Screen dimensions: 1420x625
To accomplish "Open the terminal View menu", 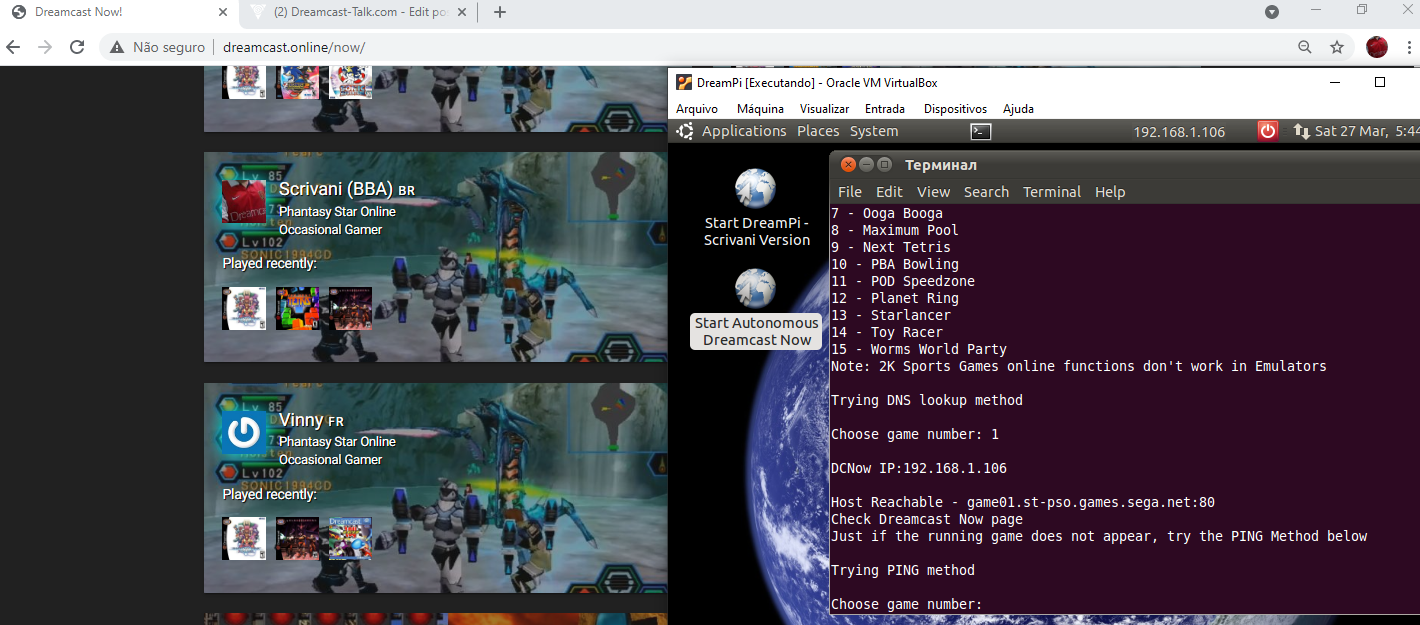I will (x=934, y=192).
